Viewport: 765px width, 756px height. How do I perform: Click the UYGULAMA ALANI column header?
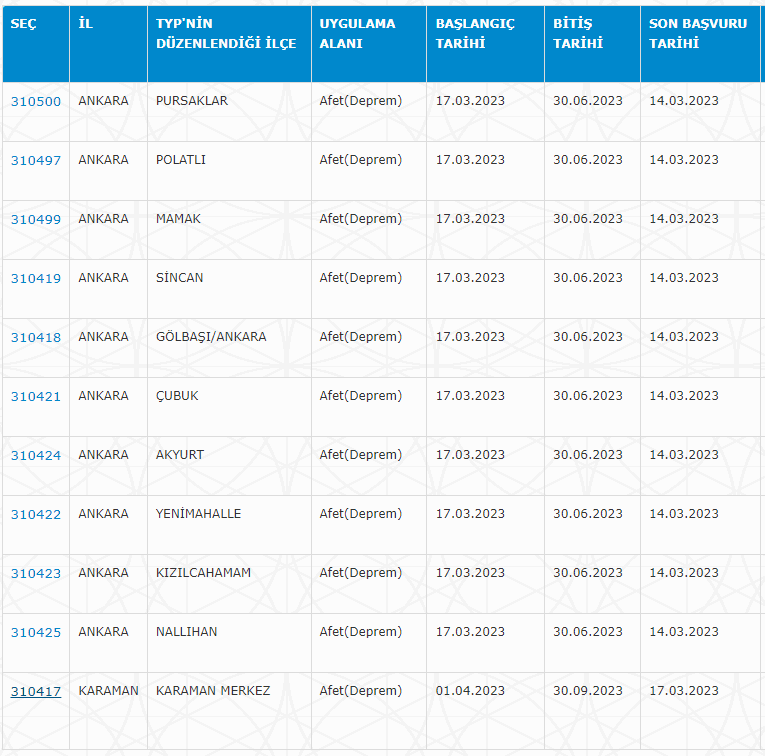[357, 34]
